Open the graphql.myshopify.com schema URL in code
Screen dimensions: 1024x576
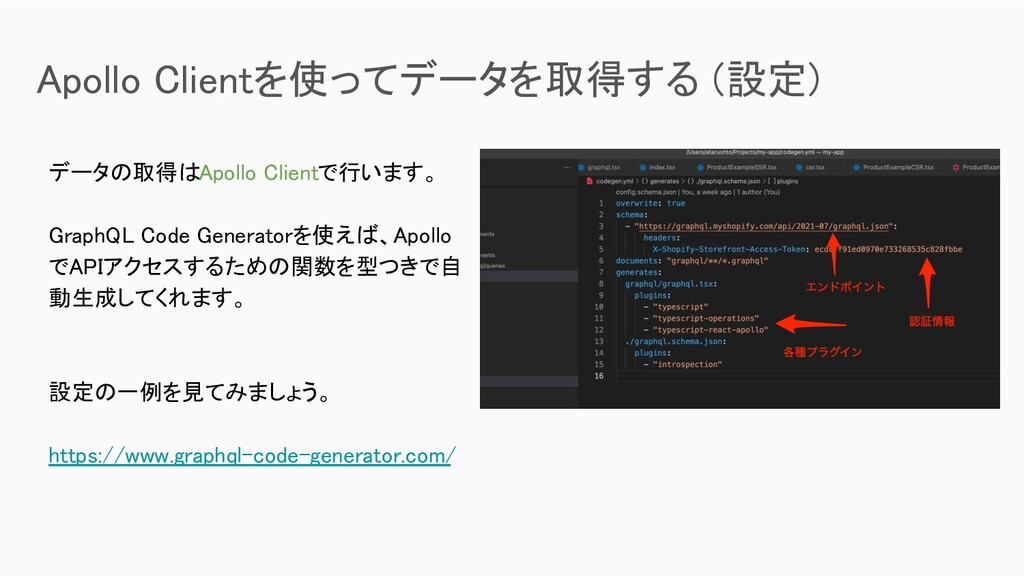[764, 226]
